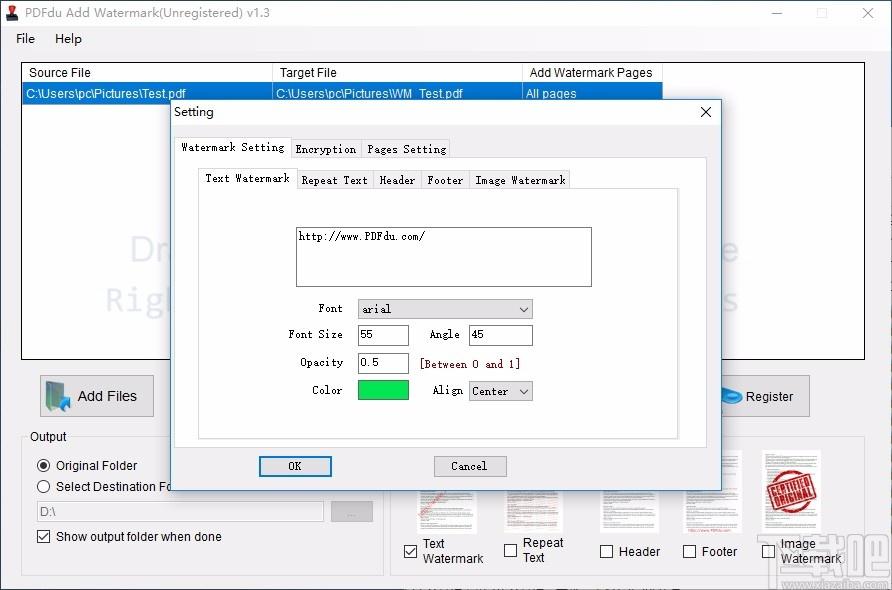The width and height of the screenshot is (892, 590).
Task: Enable the Footer checkbox
Action: point(689,551)
